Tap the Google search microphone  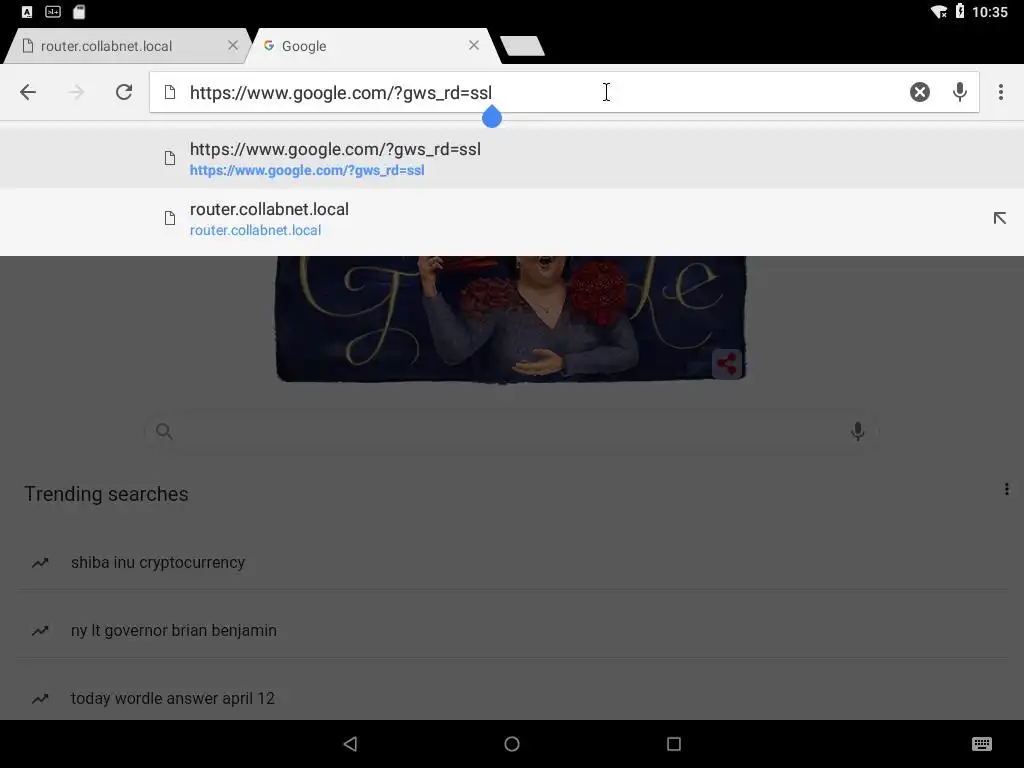pos(857,431)
